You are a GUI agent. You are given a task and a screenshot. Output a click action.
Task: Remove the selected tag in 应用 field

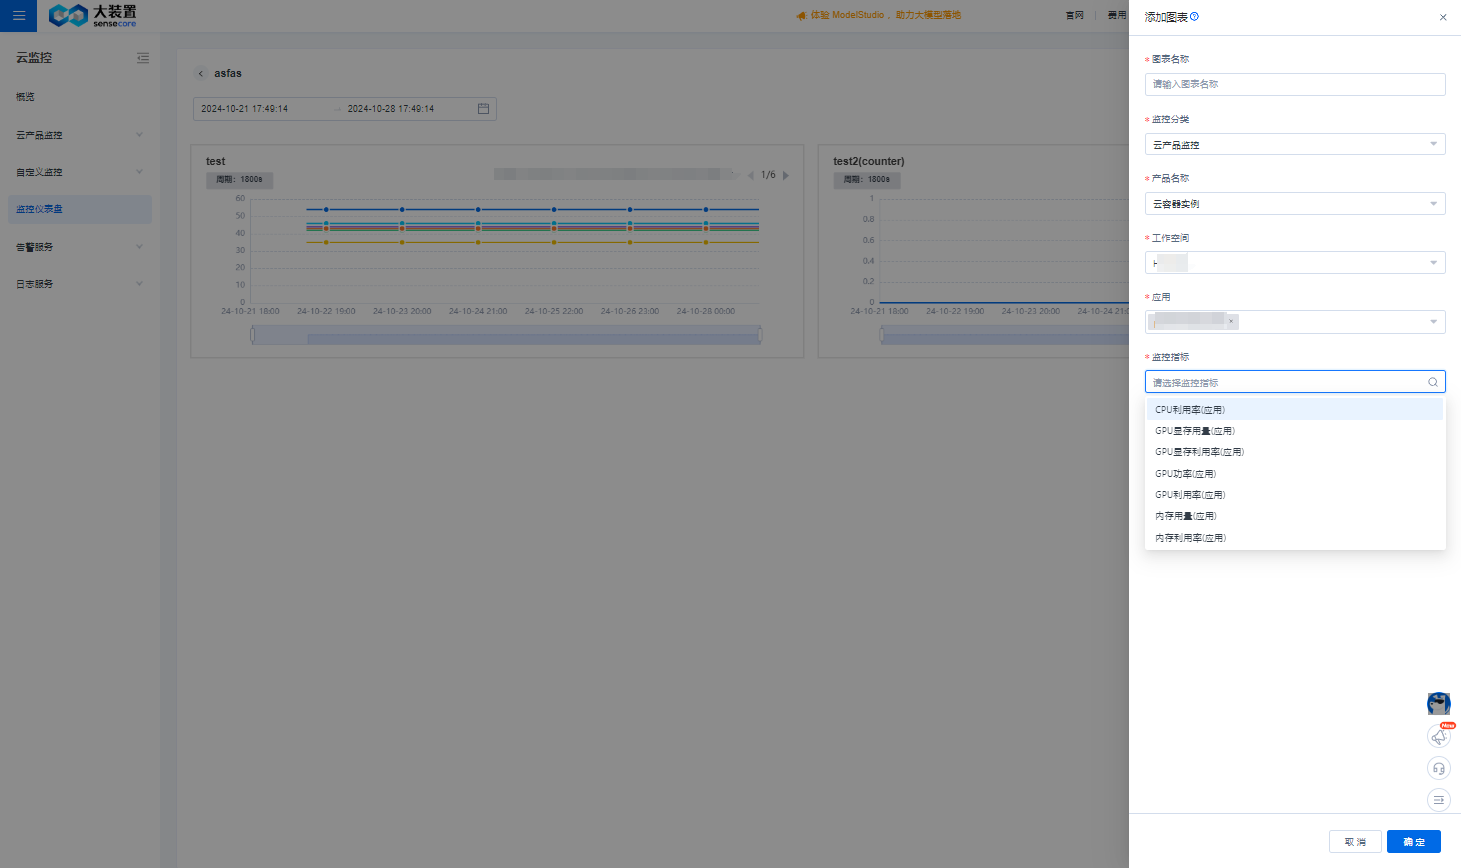pyautogui.click(x=1231, y=322)
